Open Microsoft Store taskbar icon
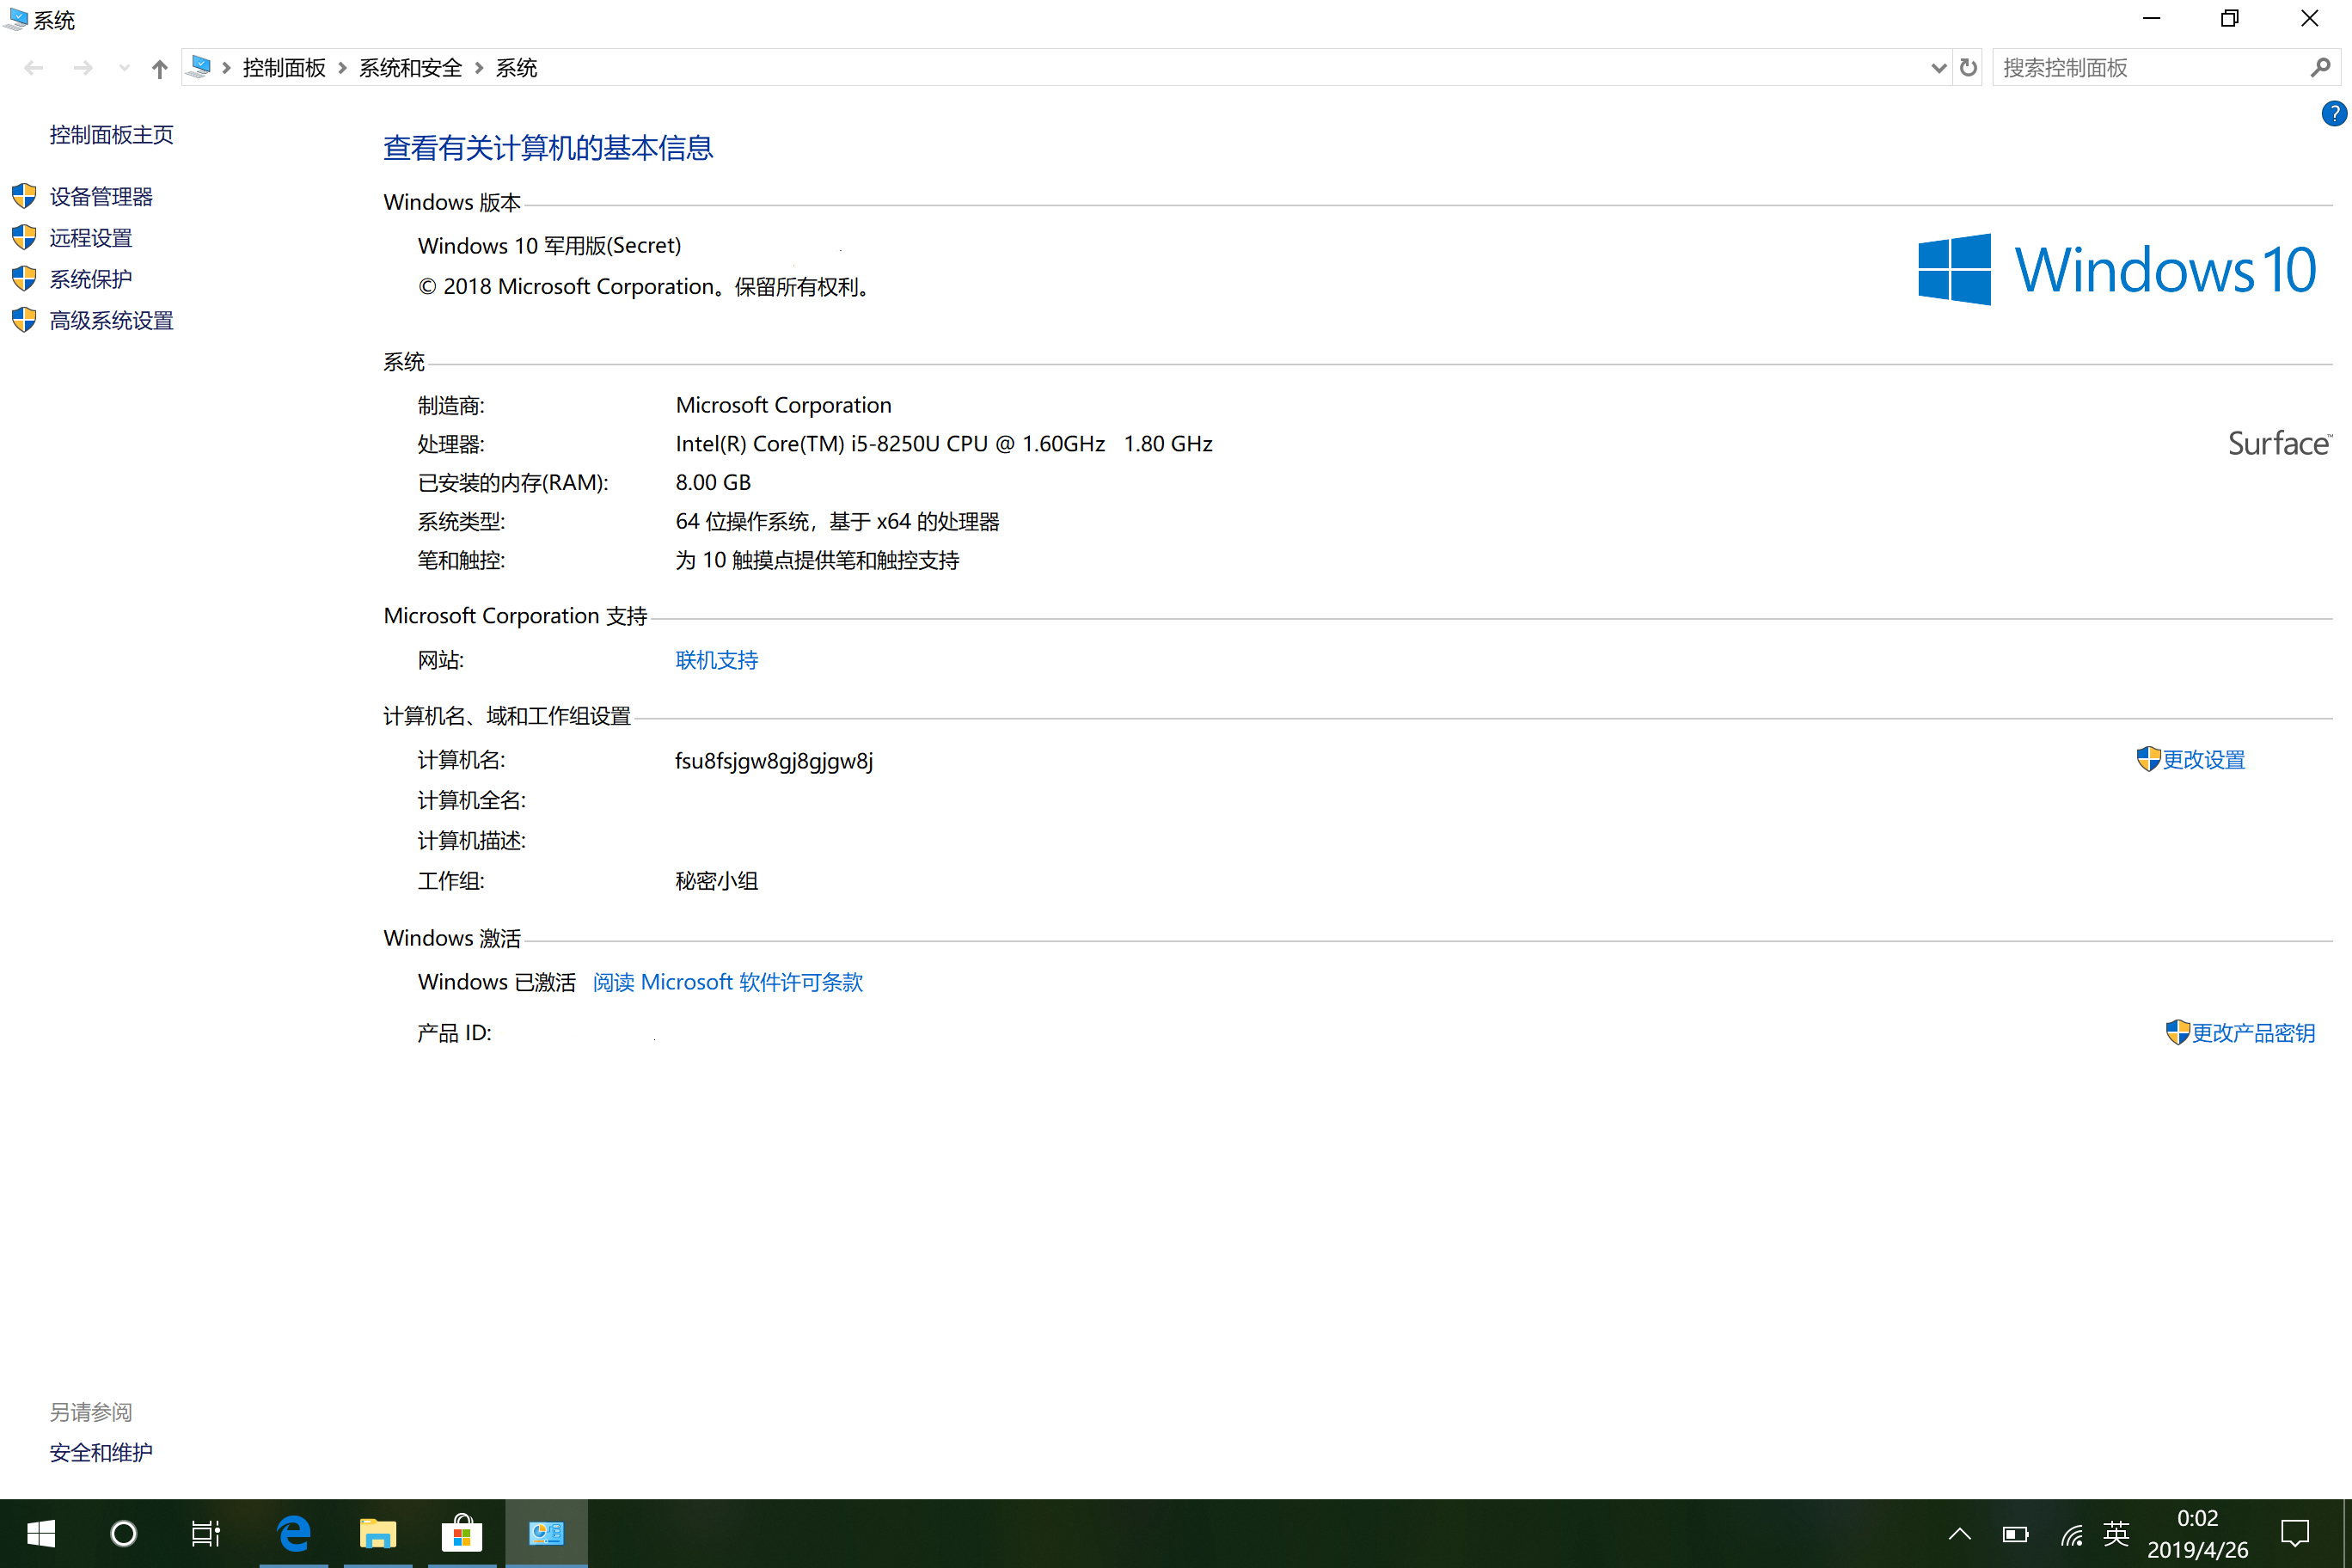Viewport: 2352px width, 1568px height. coord(461,1533)
